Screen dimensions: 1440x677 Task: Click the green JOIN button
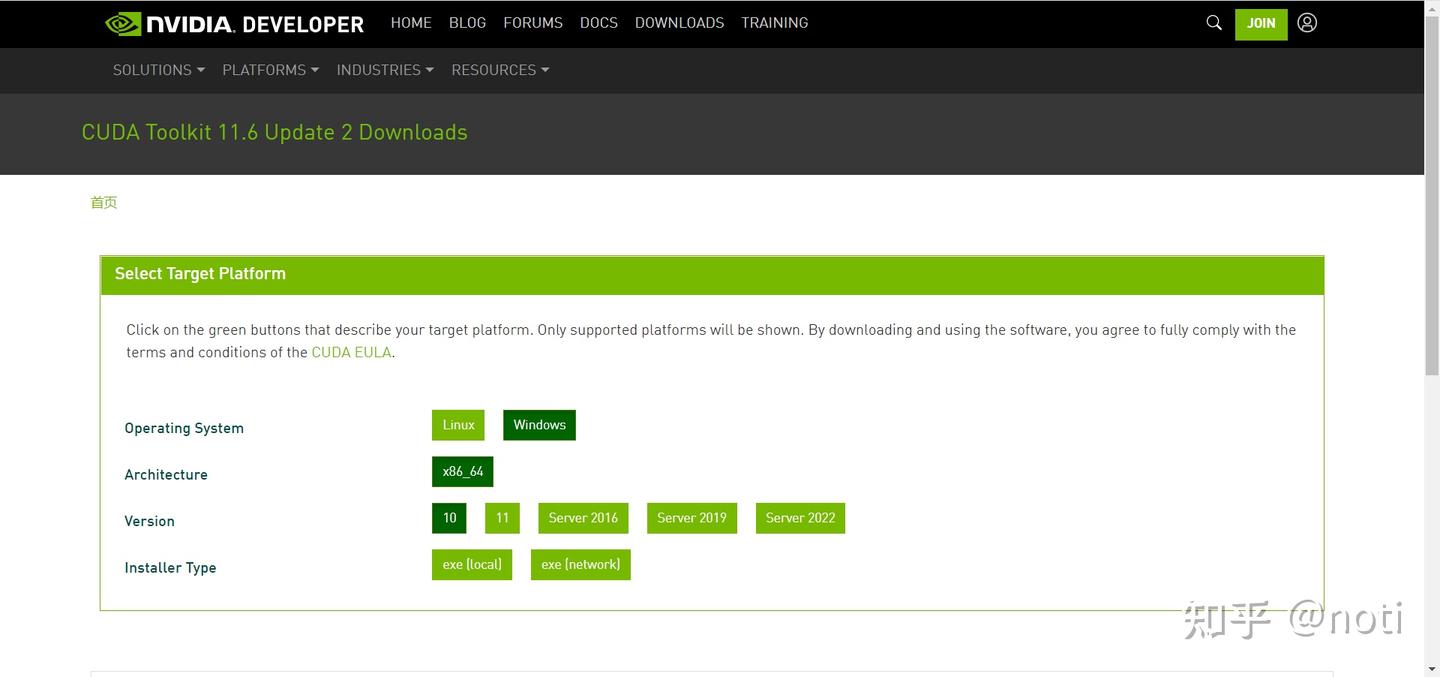(1261, 23)
